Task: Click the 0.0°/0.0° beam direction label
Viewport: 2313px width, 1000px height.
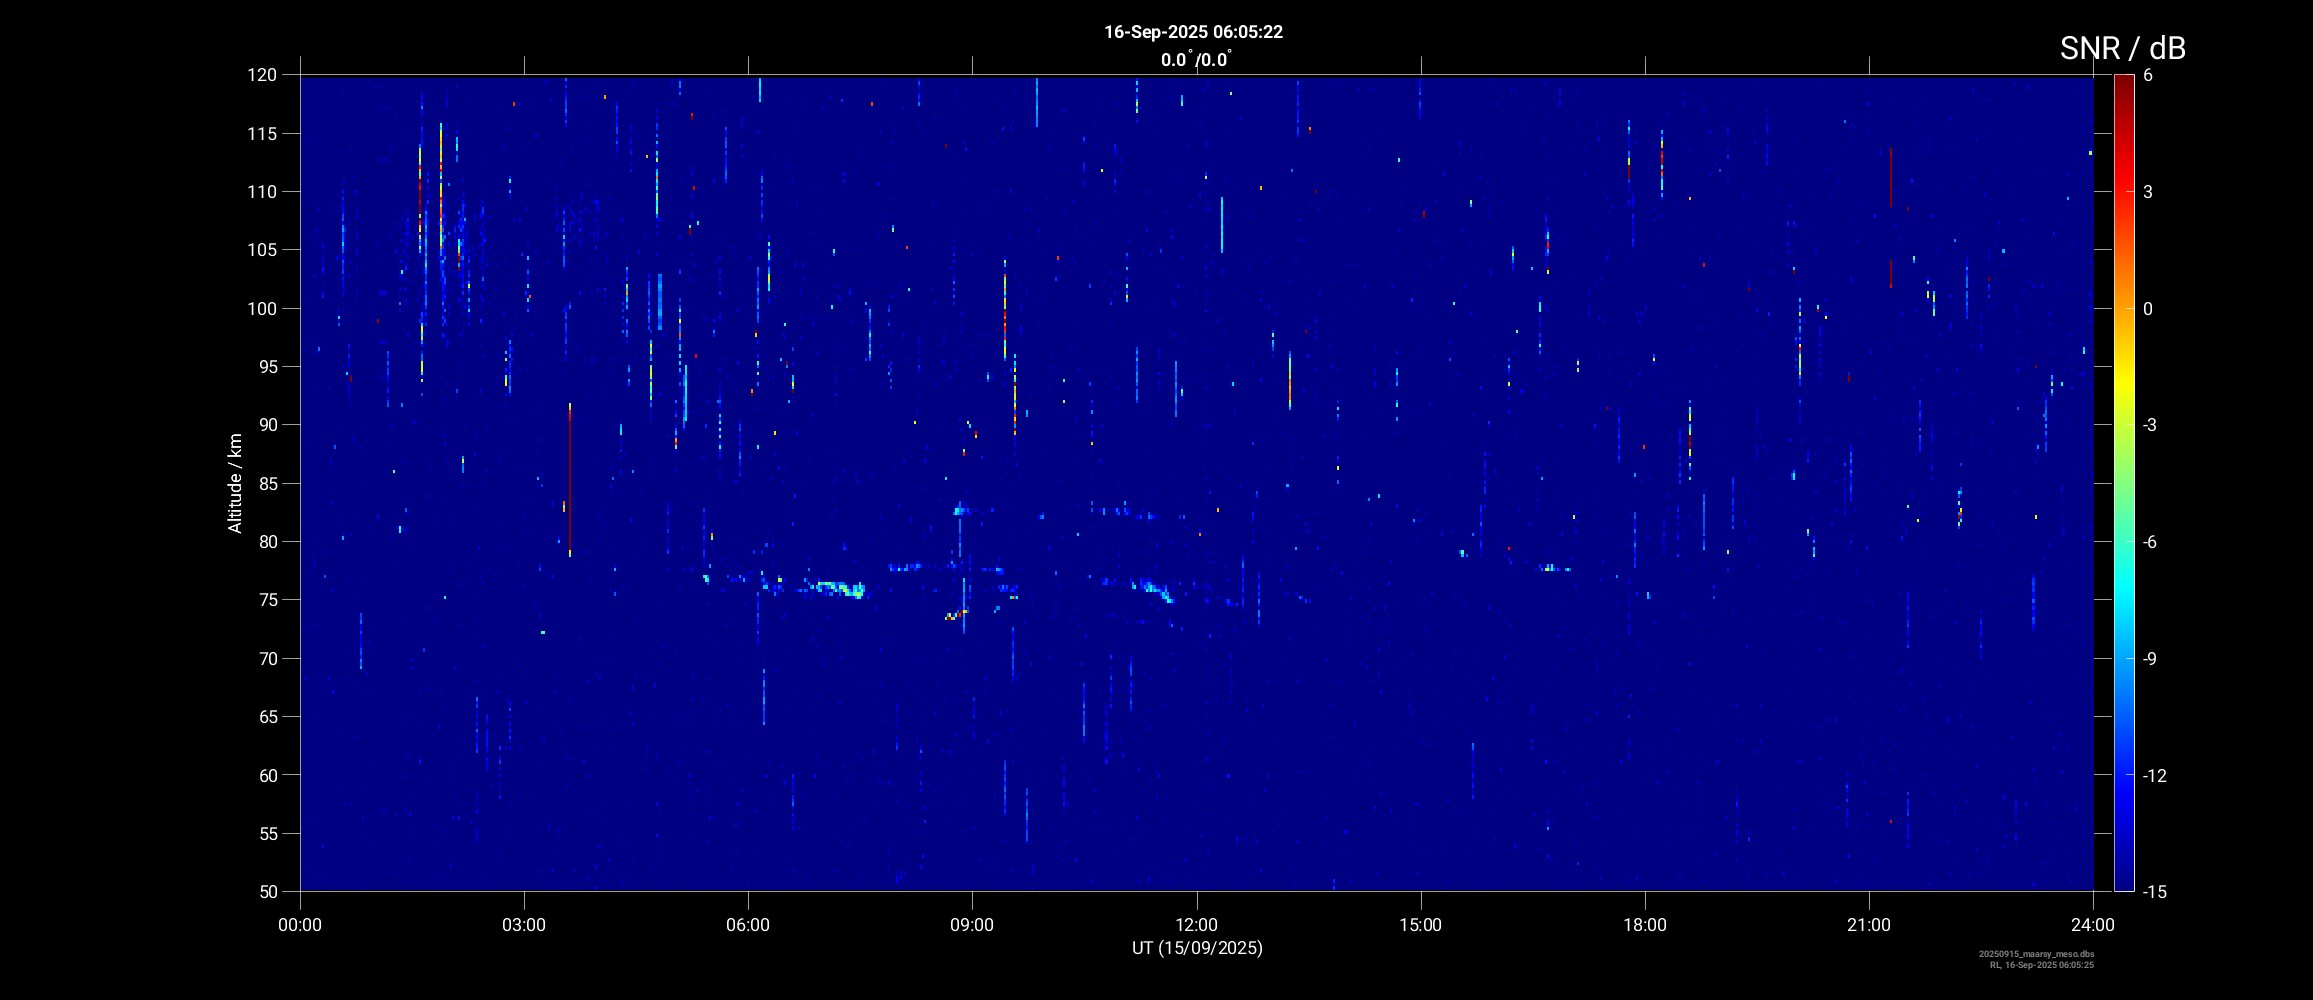Action: tap(1196, 60)
